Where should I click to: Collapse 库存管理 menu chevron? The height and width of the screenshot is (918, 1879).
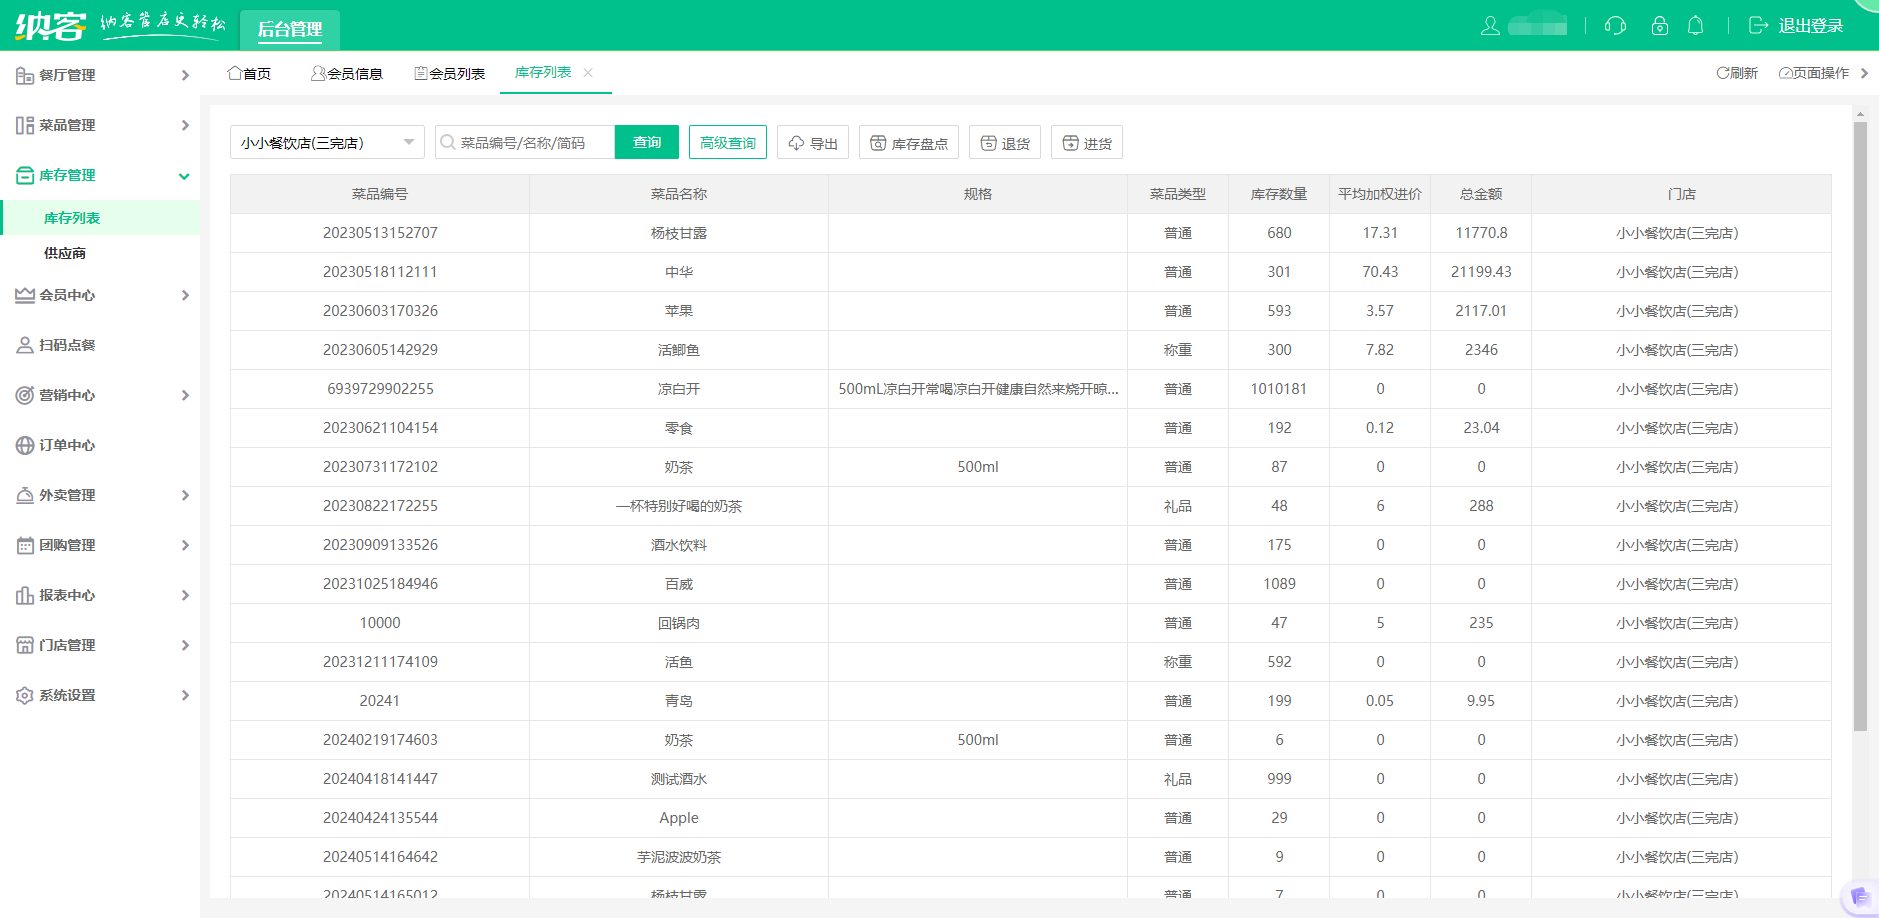184,176
